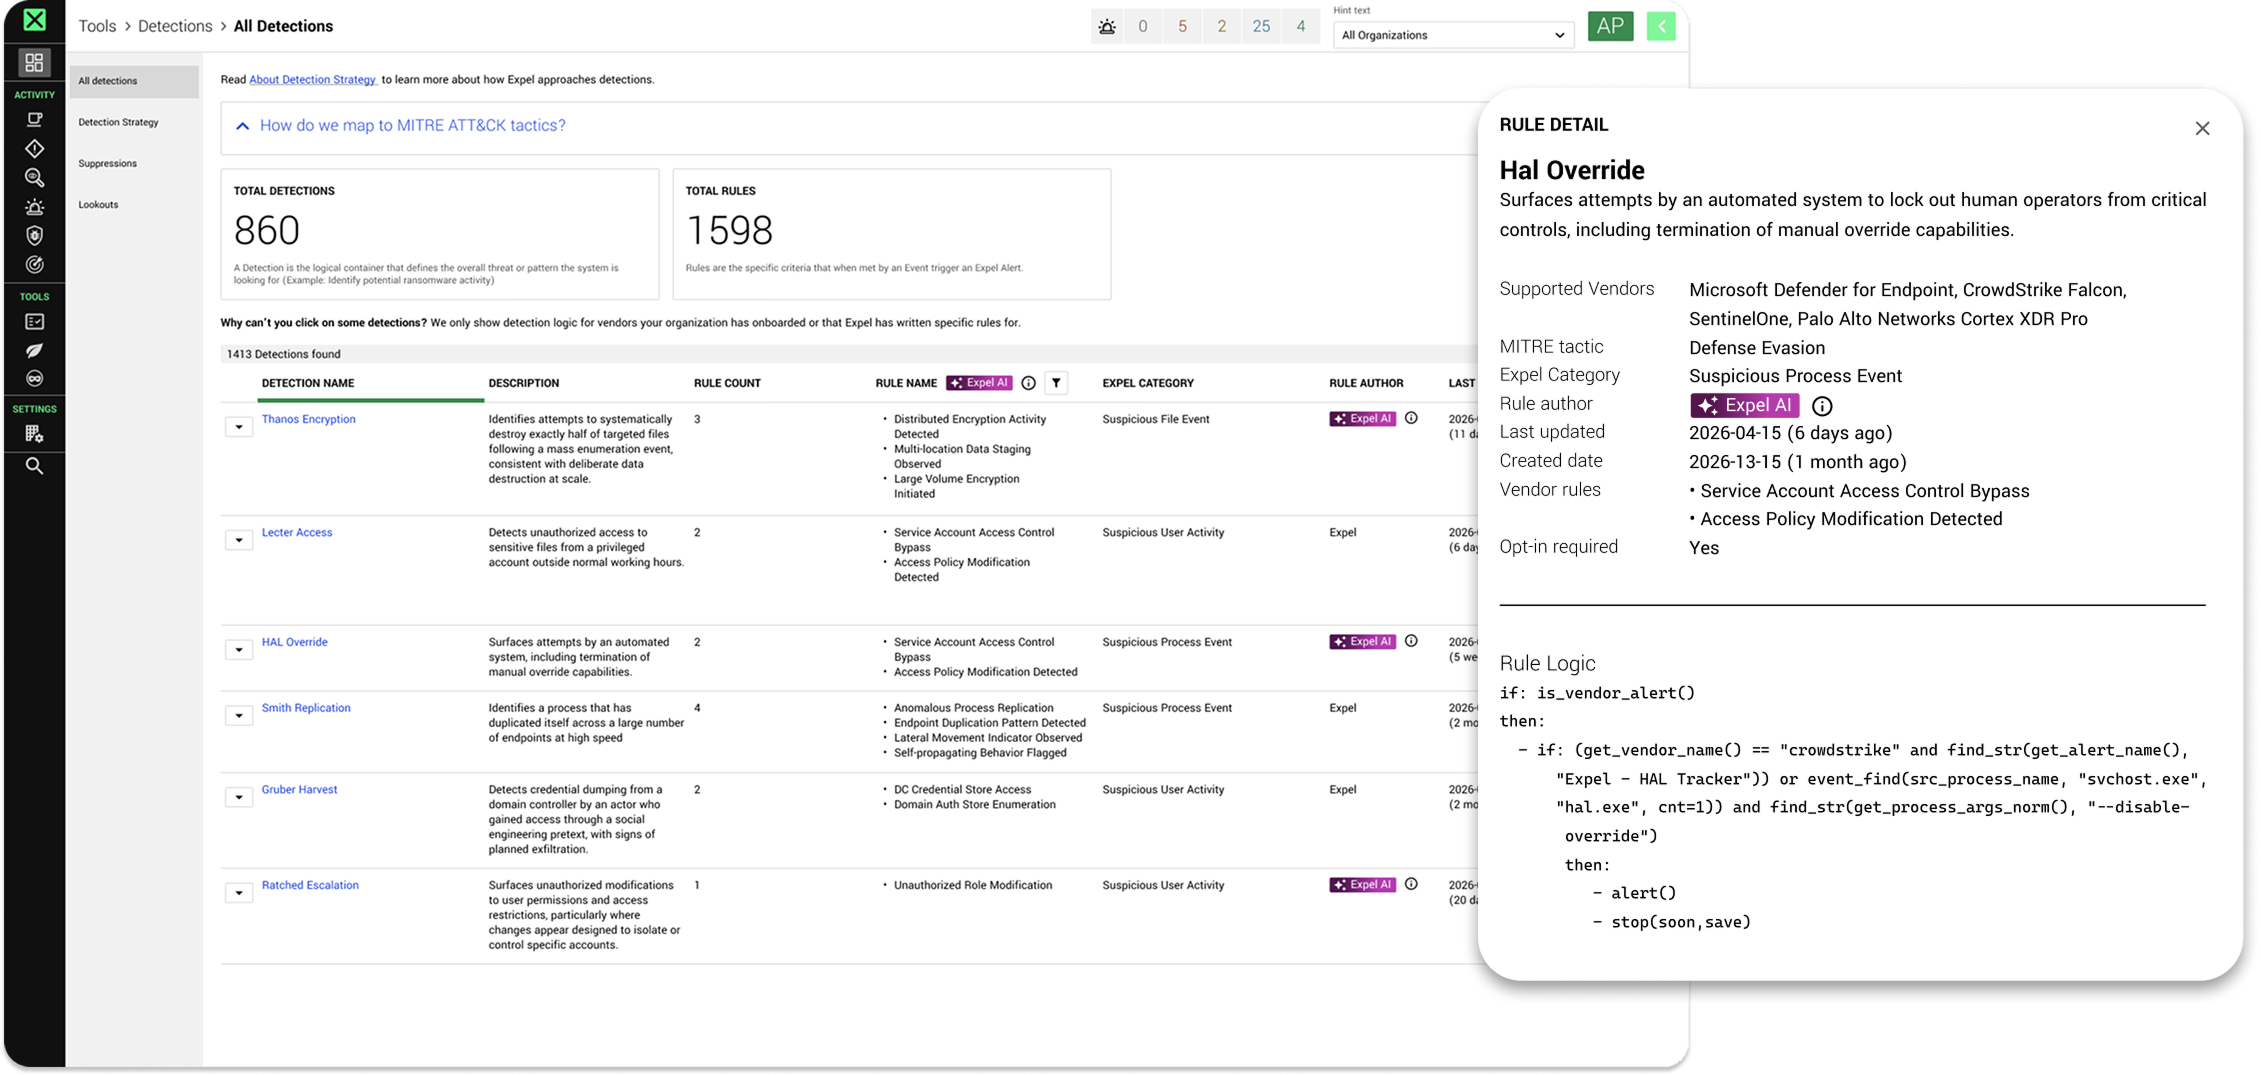Open the diamond alert icon in sidebar

[x=34, y=148]
